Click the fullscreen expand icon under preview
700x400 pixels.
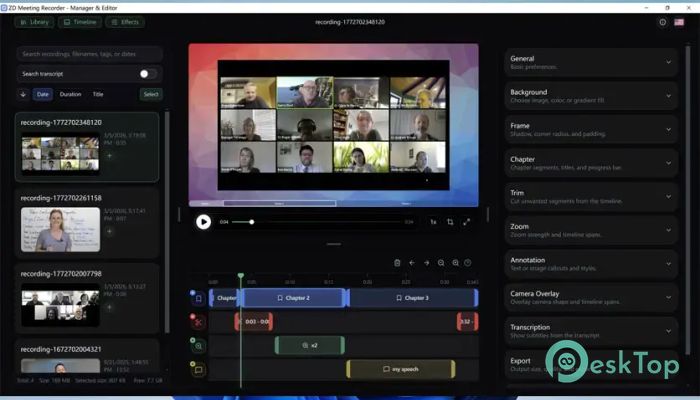pyautogui.click(x=467, y=222)
